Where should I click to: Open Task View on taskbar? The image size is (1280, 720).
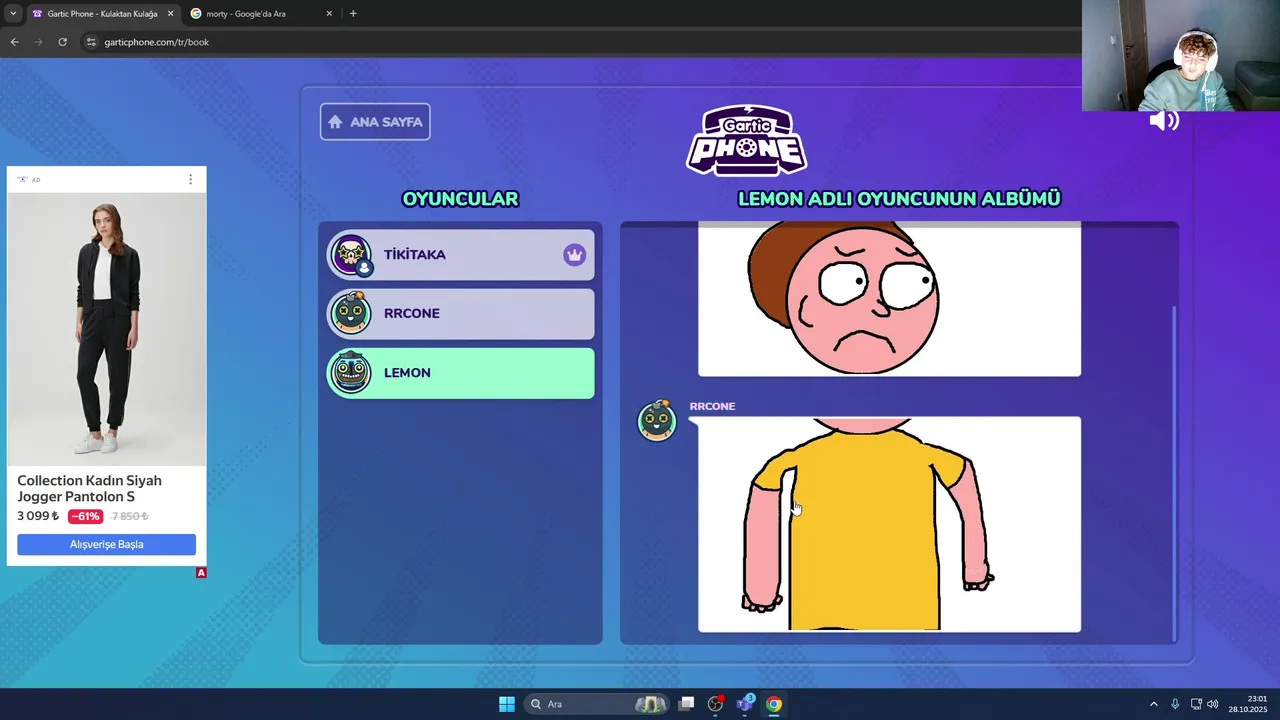point(686,704)
